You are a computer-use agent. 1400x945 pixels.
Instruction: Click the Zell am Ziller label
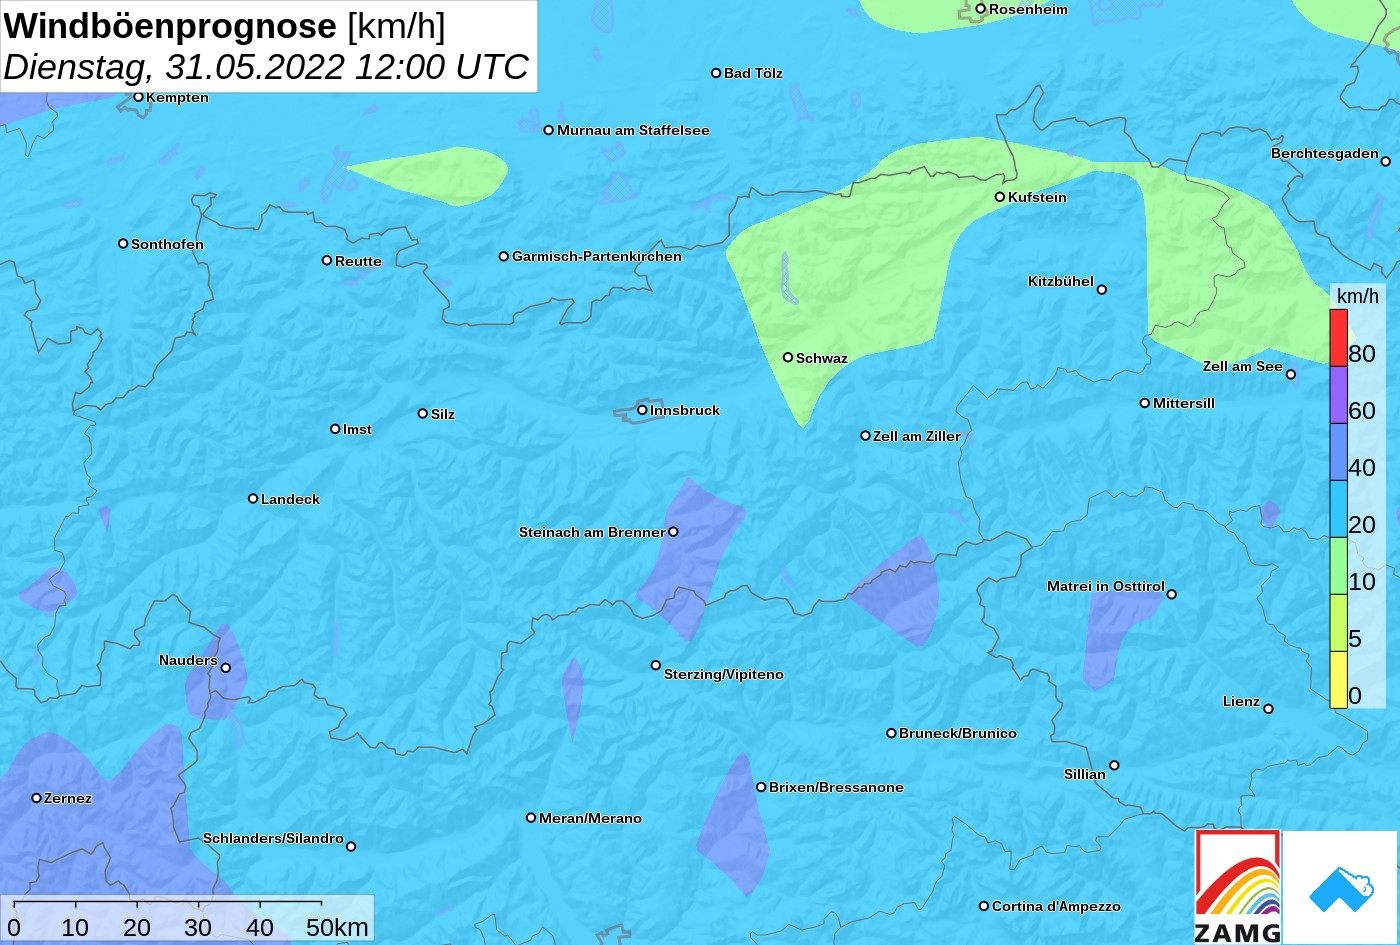coord(917,436)
